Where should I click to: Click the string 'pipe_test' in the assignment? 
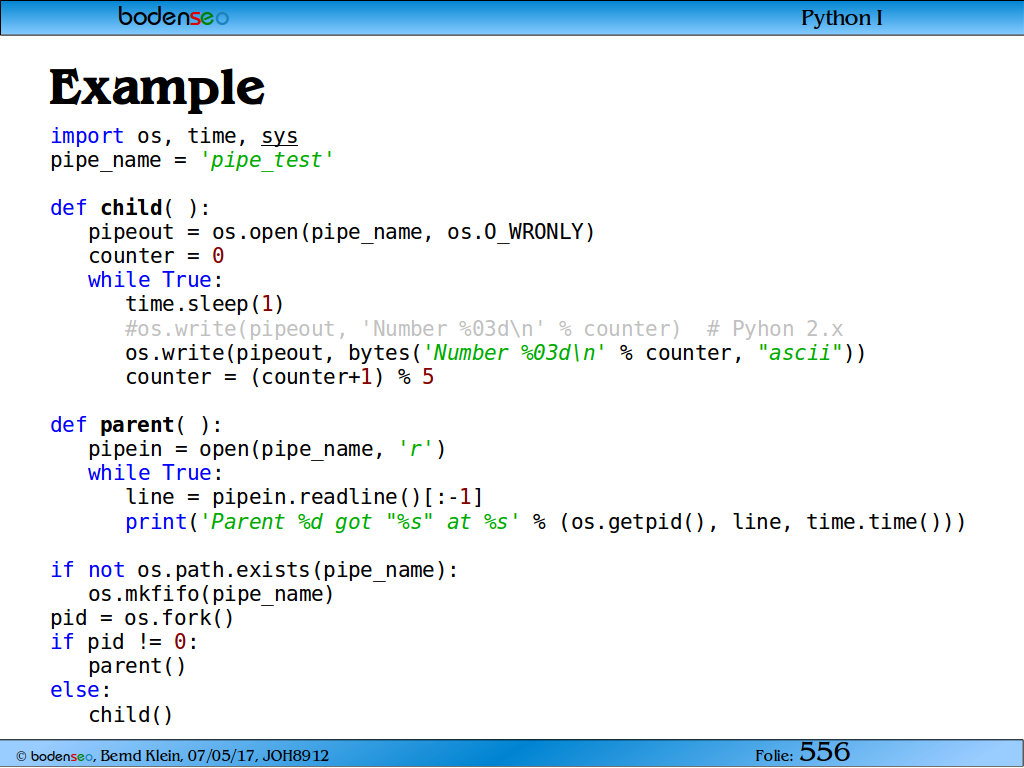(x=266, y=160)
